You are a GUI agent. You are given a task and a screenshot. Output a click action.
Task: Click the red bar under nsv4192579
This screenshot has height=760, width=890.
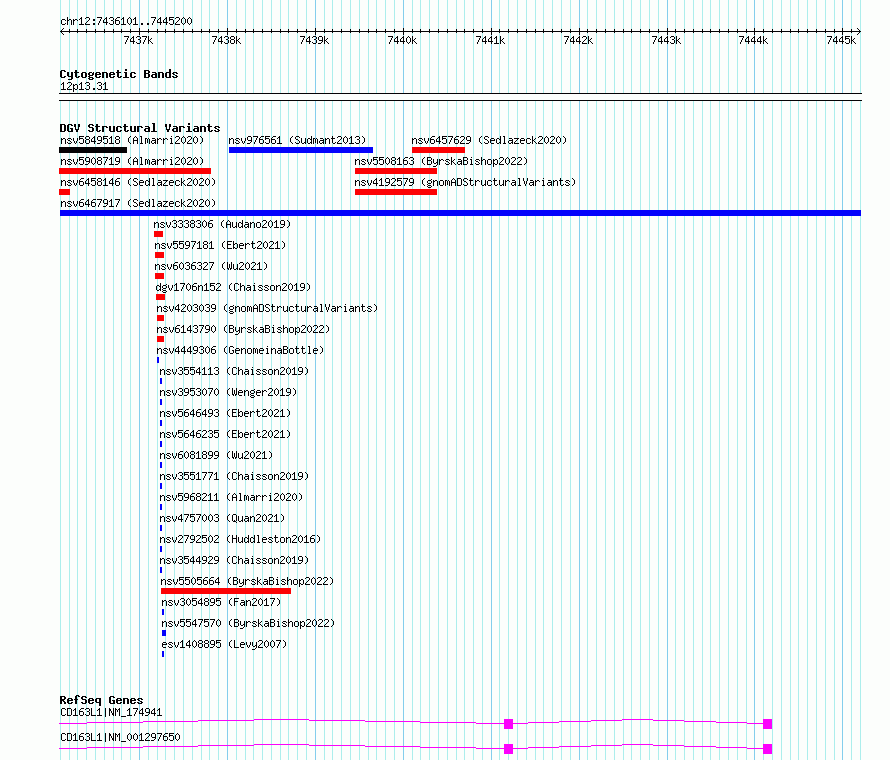coord(396,192)
